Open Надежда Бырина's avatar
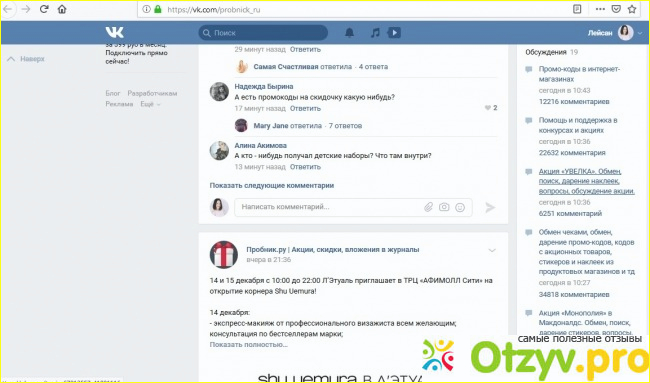The height and width of the screenshot is (383, 650). (219, 92)
